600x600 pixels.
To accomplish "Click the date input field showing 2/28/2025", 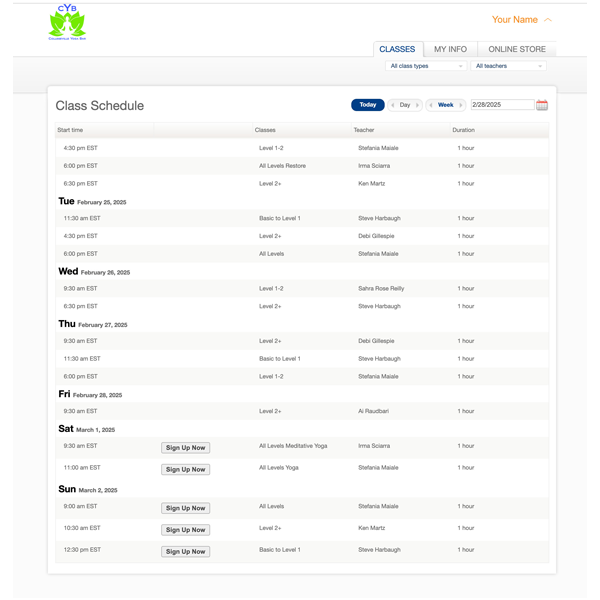I will (501, 105).
